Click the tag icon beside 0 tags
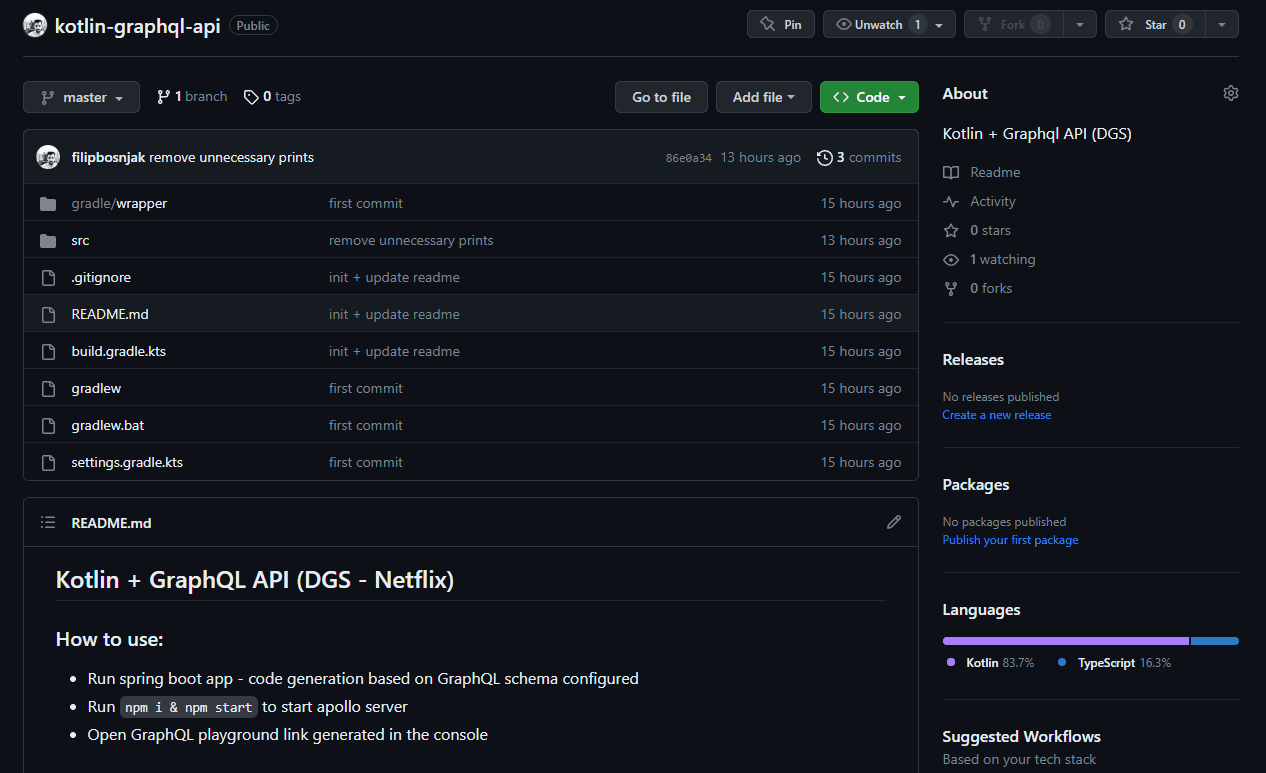The image size is (1266, 773). pos(251,97)
